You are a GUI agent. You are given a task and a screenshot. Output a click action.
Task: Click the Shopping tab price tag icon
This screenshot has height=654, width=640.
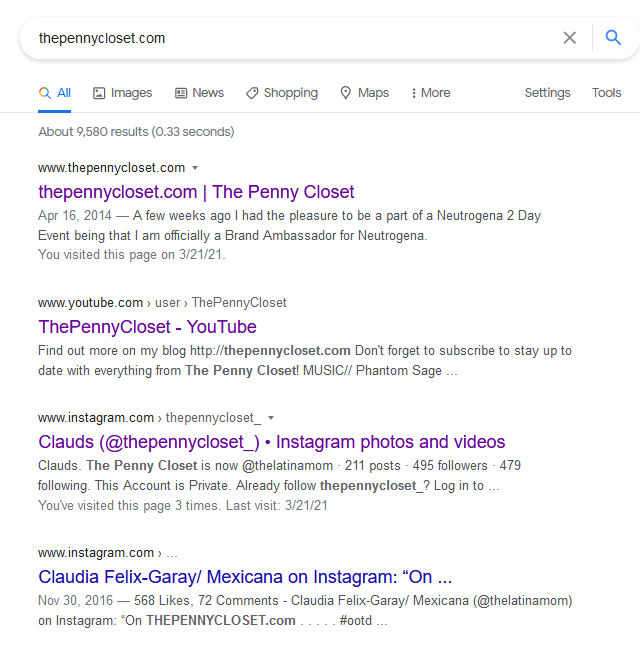click(x=252, y=93)
